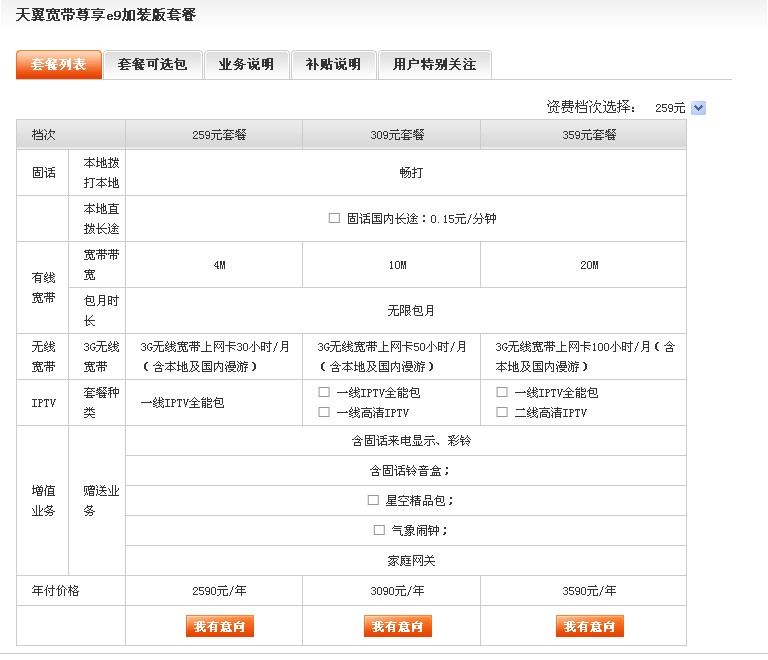Click the 有线宽带 label
Screen dimensions: 768x660
(x=44, y=288)
